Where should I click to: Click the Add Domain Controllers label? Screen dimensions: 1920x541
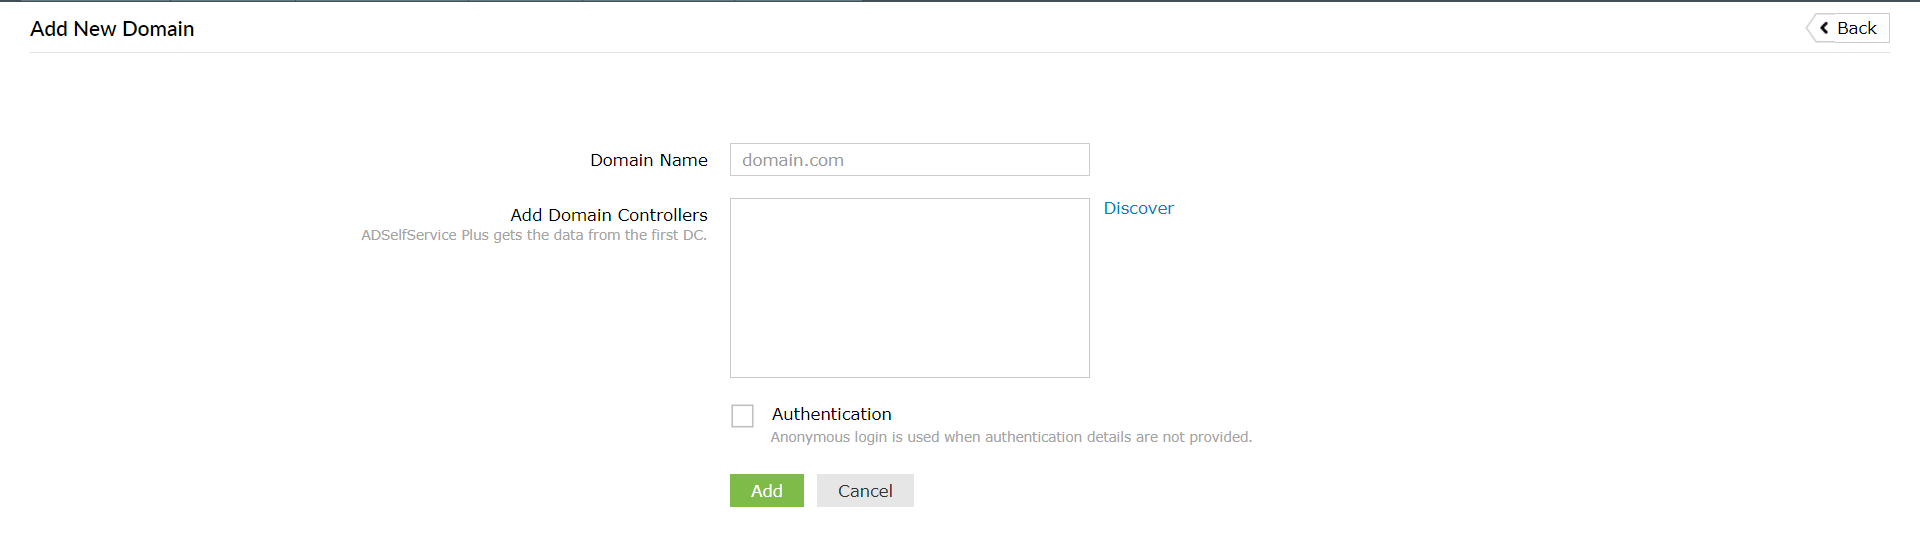coord(608,215)
